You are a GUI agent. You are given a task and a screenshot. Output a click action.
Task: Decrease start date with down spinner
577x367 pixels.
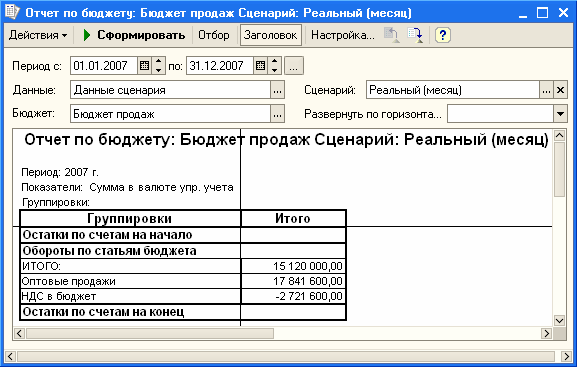[x=159, y=70]
